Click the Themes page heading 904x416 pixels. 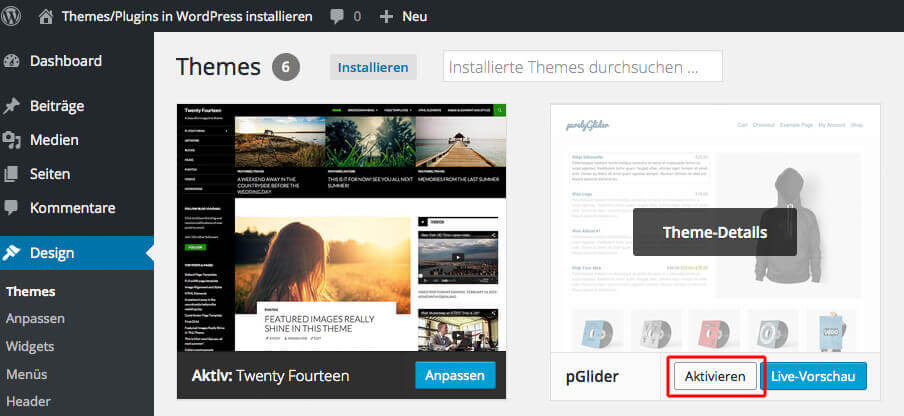point(219,67)
